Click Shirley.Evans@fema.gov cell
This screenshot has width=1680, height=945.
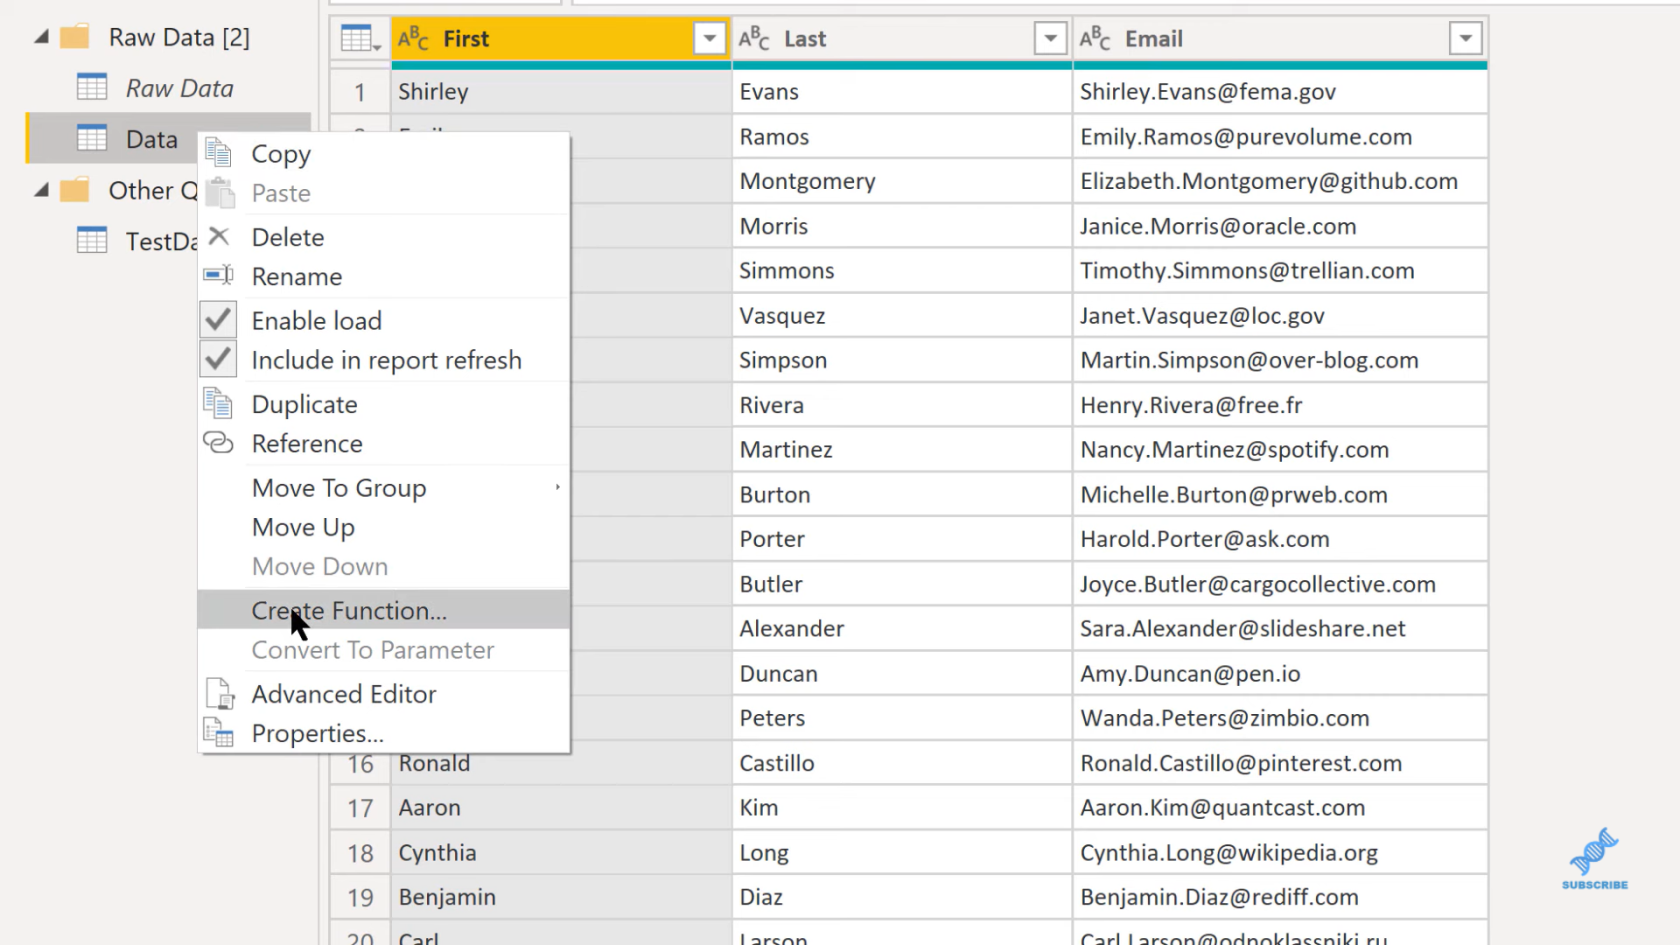click(1280, 92)
